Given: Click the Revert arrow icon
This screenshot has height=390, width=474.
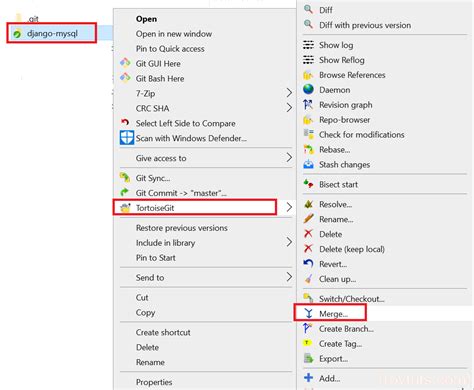Looking at the screenshot, I should [x=308, y=264].
